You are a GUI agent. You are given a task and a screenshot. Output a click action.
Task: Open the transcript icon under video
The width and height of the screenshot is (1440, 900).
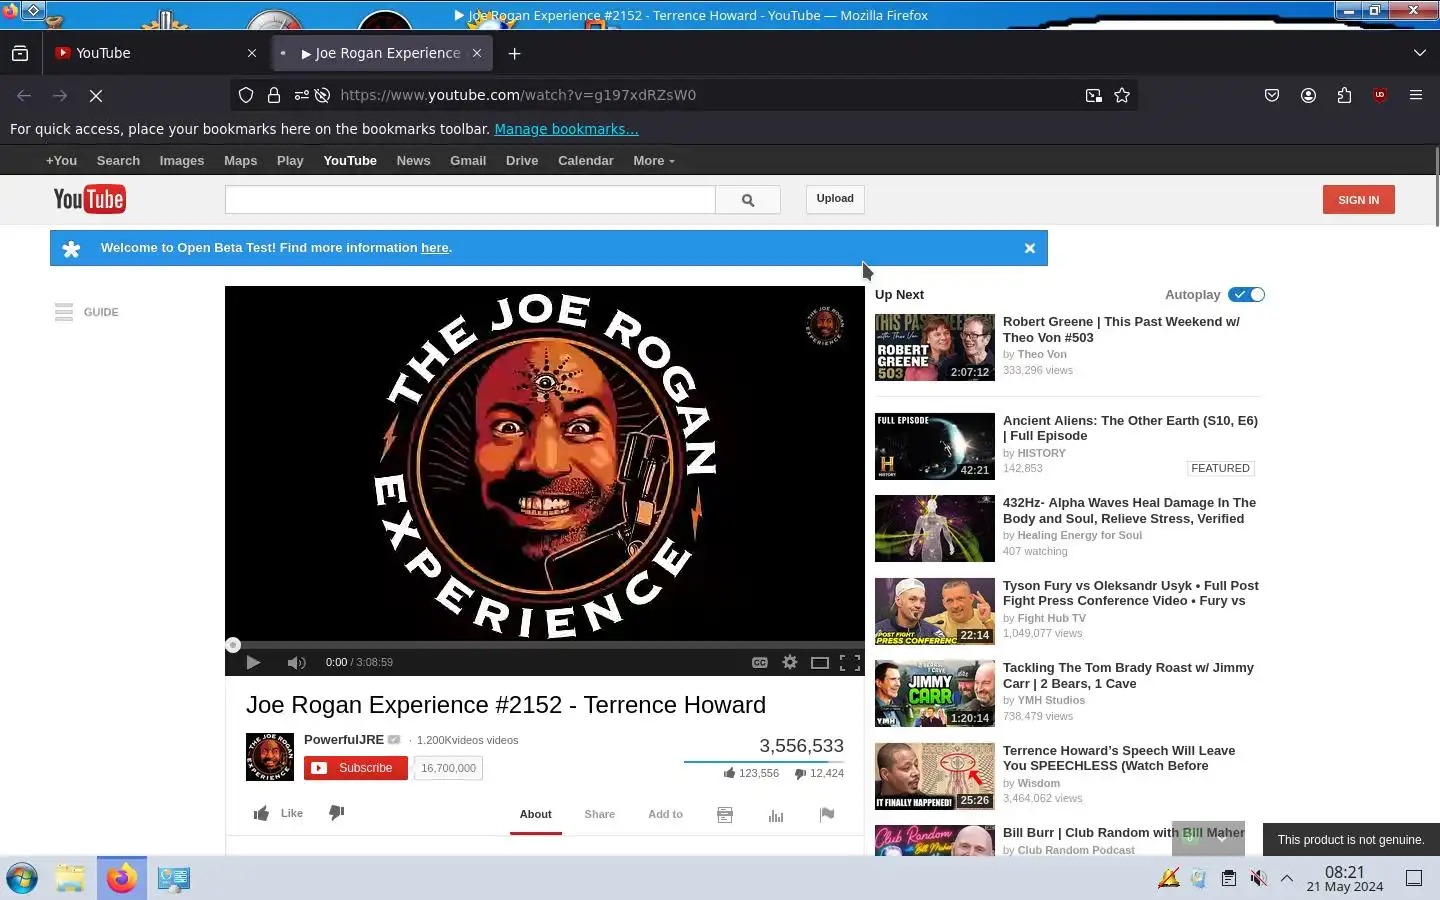pyautogui.click(x=725, y=815)
